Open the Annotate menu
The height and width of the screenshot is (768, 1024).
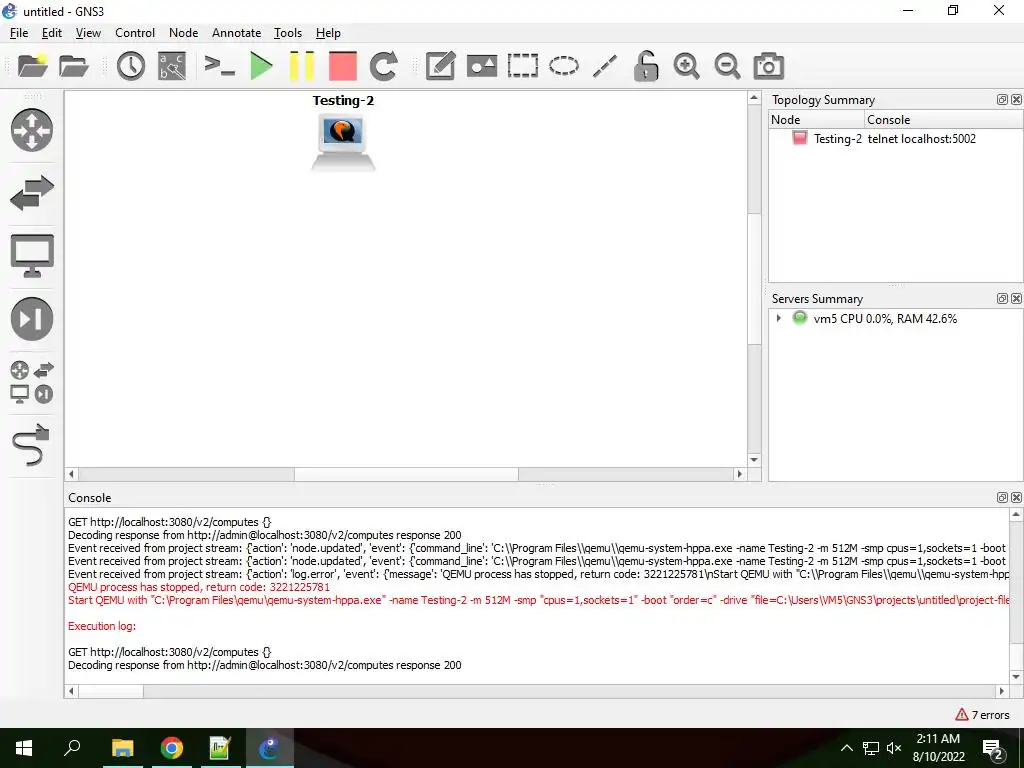[236, 33]
